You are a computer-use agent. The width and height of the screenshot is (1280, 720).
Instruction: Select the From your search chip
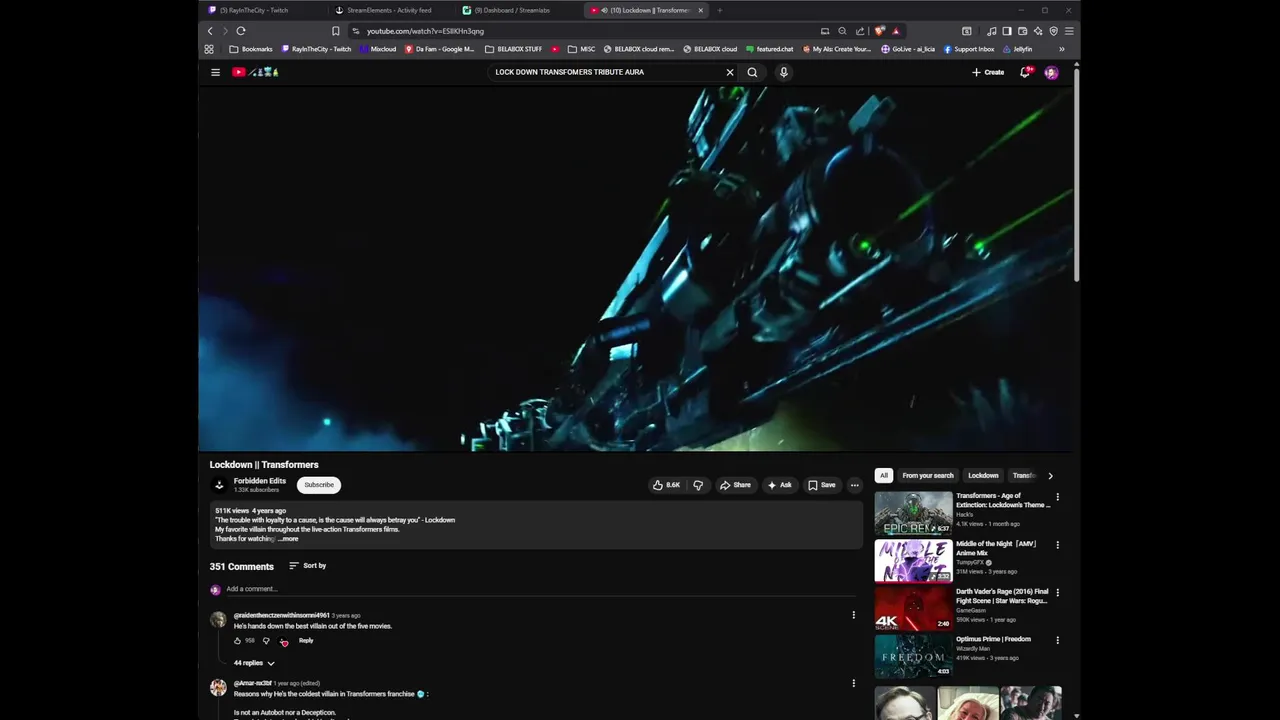[928, 476]
